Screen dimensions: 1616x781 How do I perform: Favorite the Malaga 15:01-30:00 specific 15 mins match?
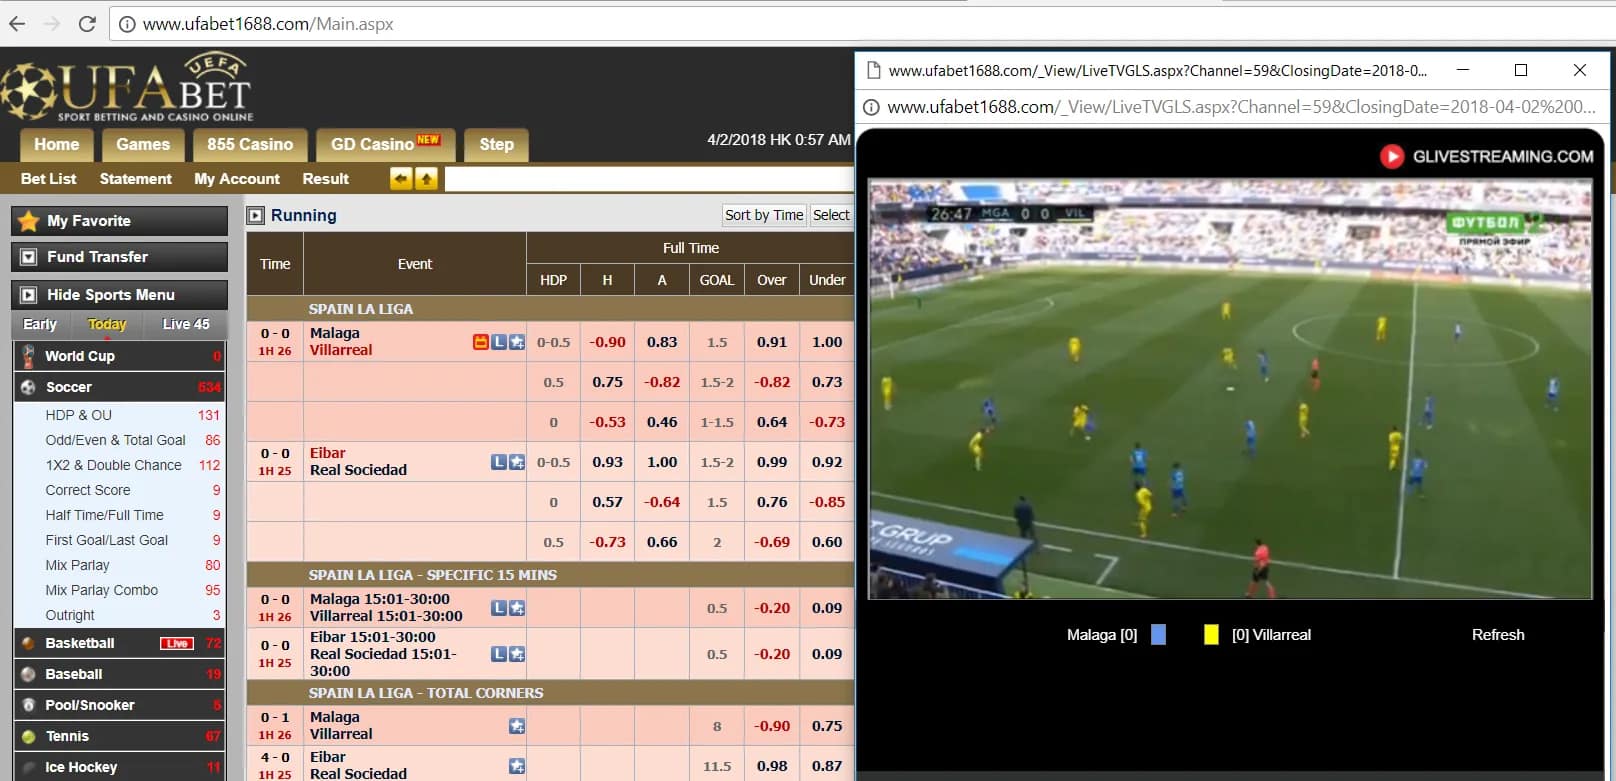(x=517, y=608)
